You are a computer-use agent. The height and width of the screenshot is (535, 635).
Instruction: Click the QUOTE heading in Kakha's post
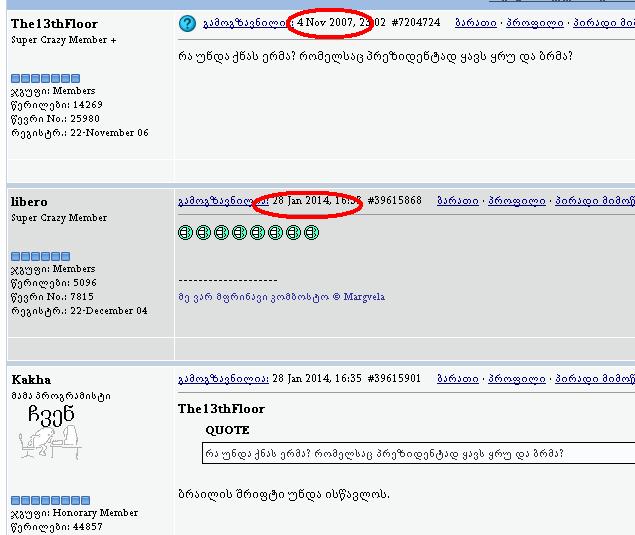(227, 430)
